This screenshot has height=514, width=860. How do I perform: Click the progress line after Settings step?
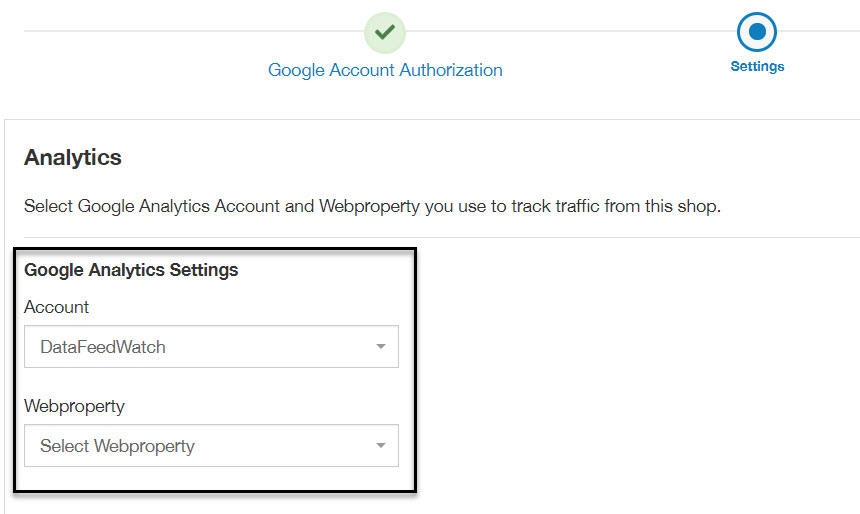(818, 31)
